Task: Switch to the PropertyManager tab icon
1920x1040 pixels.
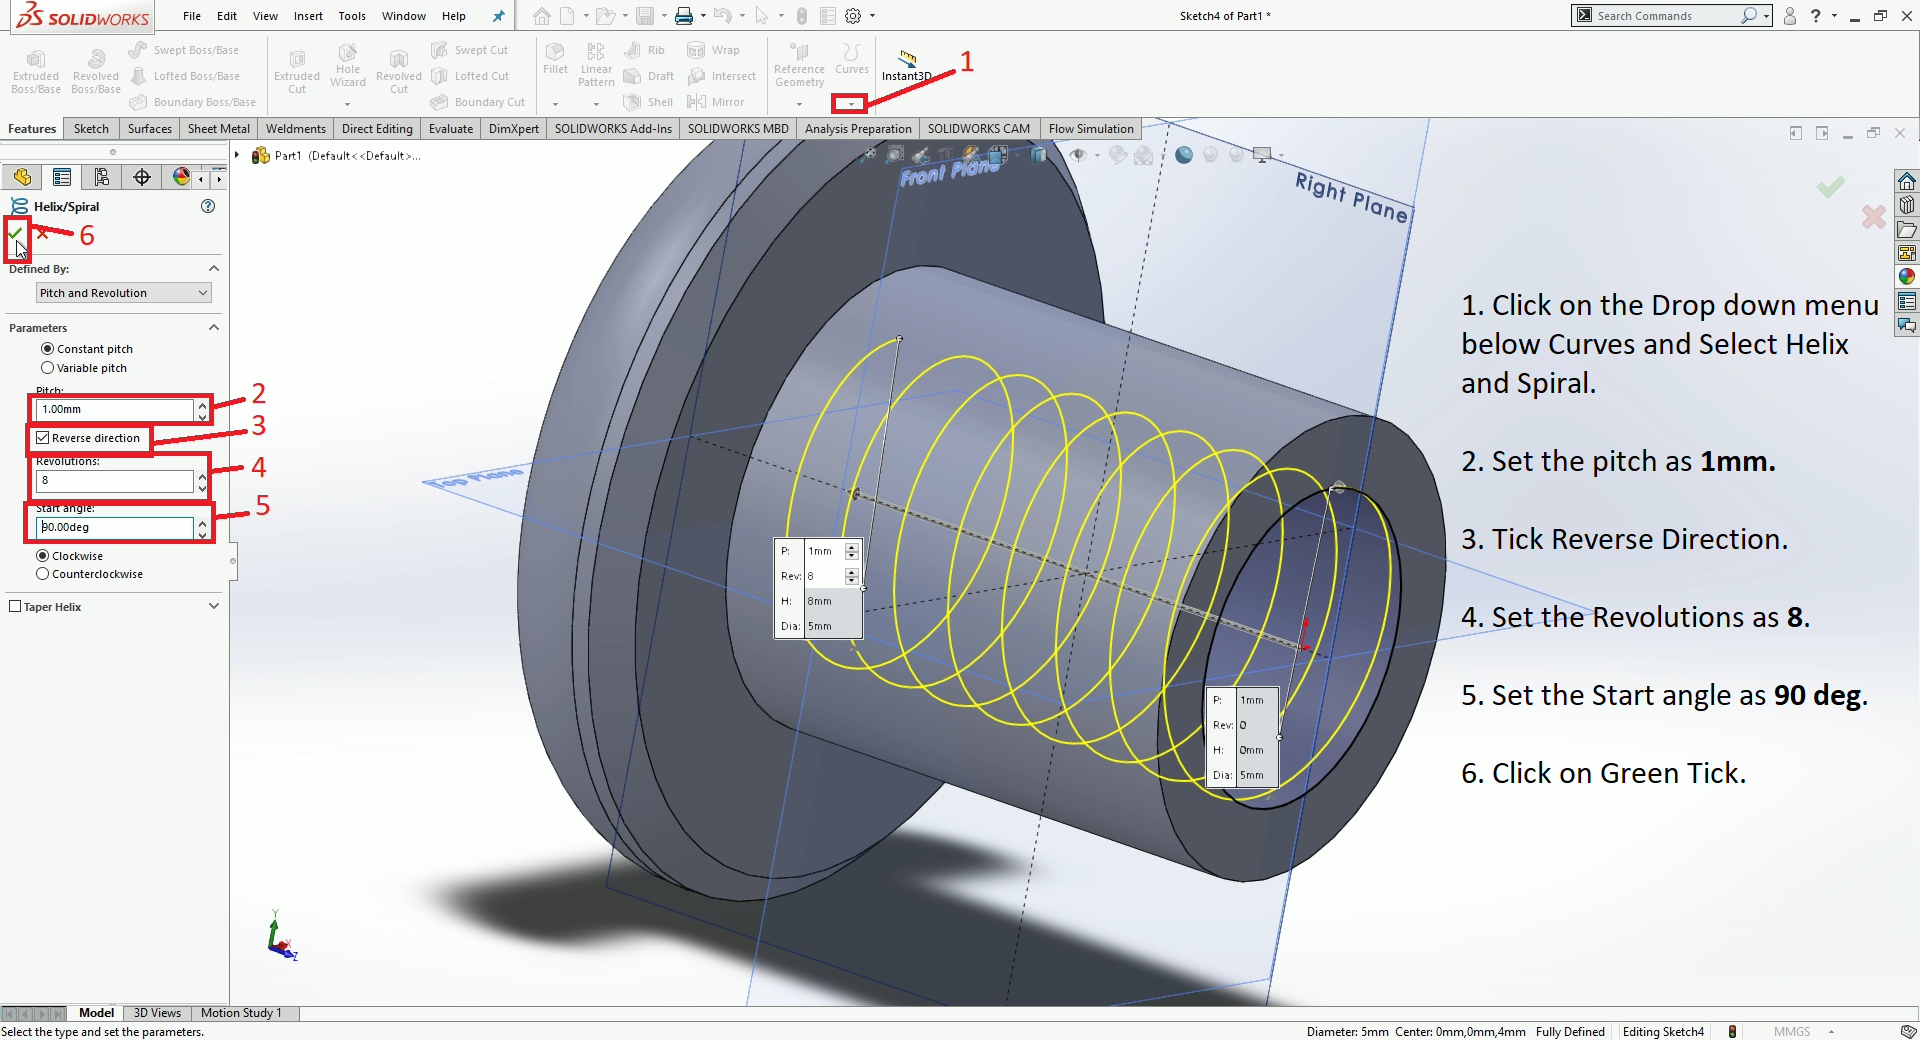Action: (62, 178)
